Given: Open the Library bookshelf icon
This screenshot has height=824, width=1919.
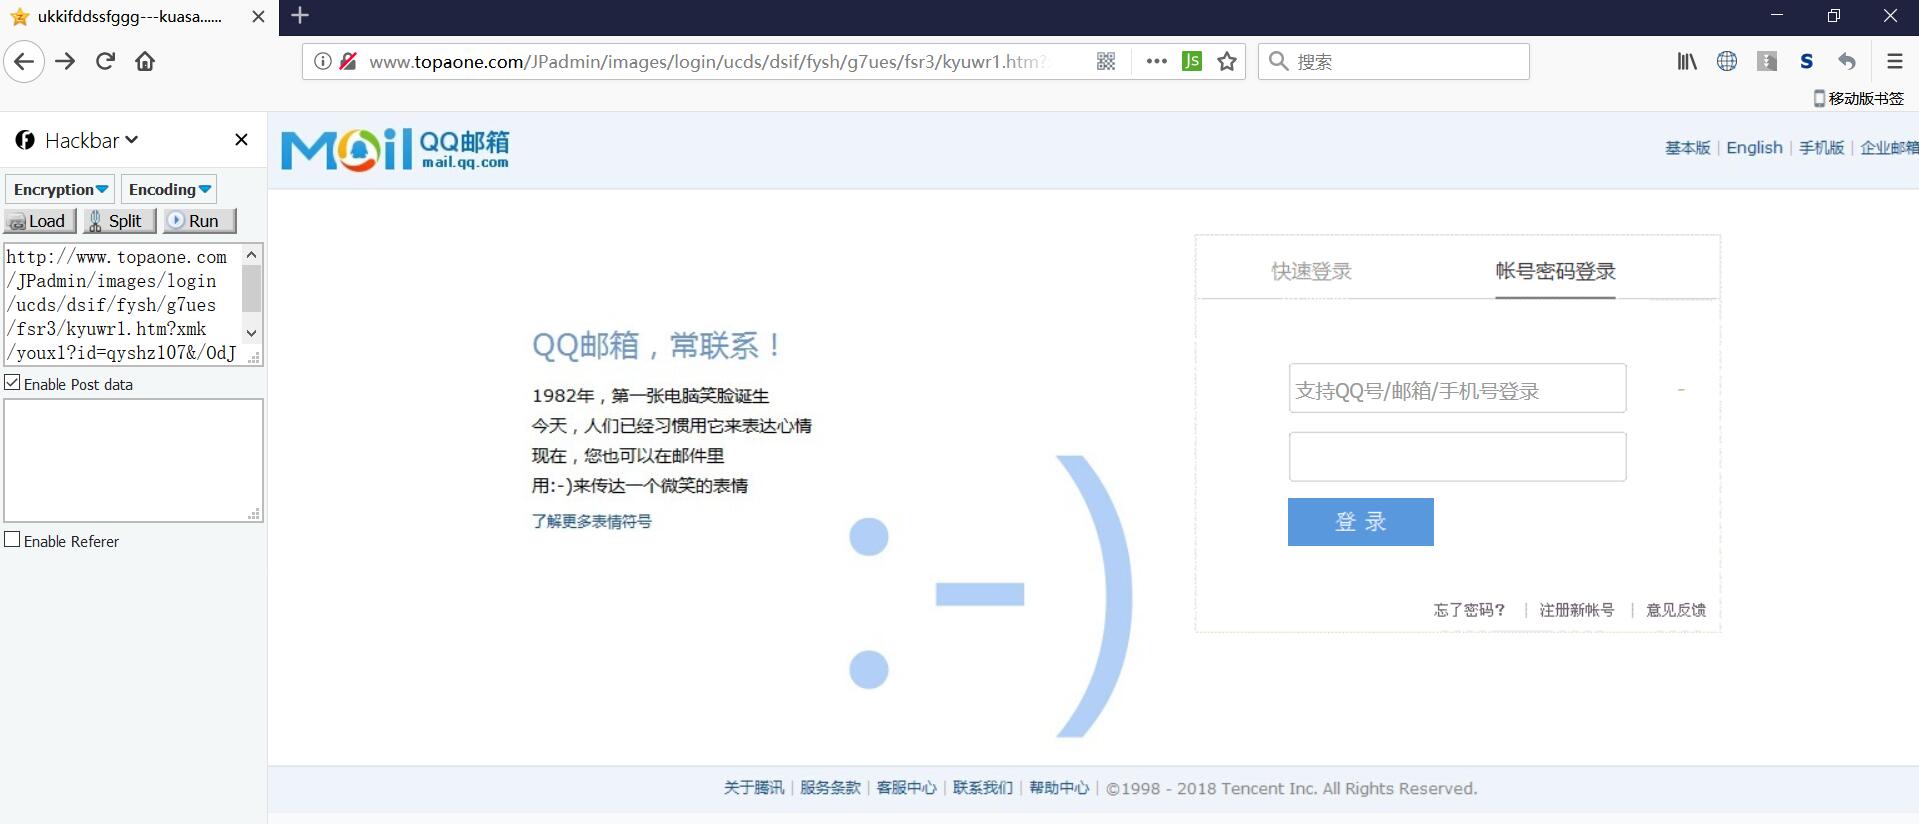Looking at the screenshot, I should pos(1687,62).
